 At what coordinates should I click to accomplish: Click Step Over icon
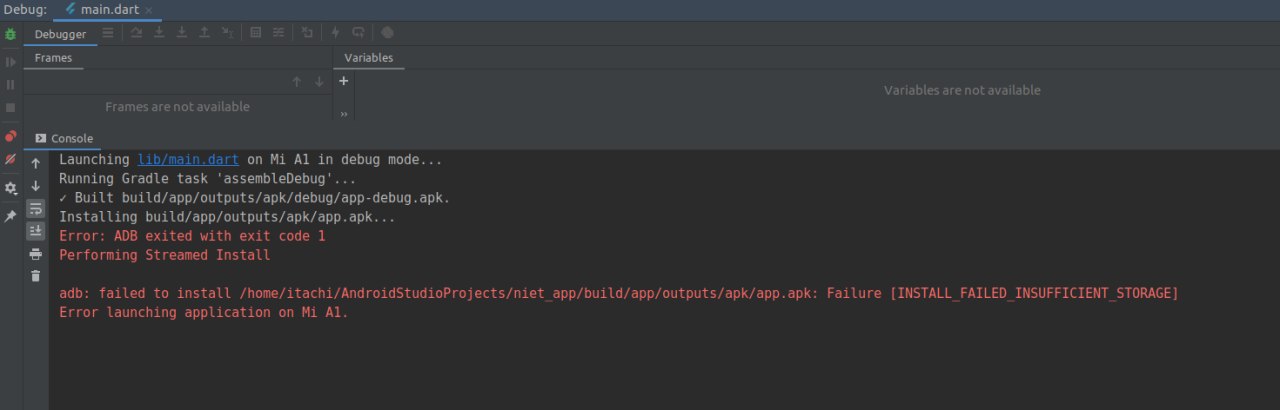click(x=137, y=33)
